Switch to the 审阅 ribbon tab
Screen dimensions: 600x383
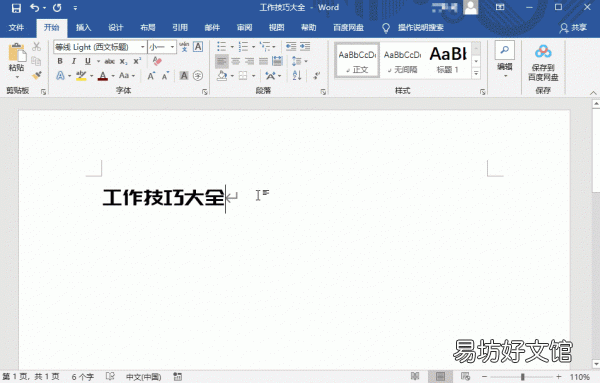244,28
